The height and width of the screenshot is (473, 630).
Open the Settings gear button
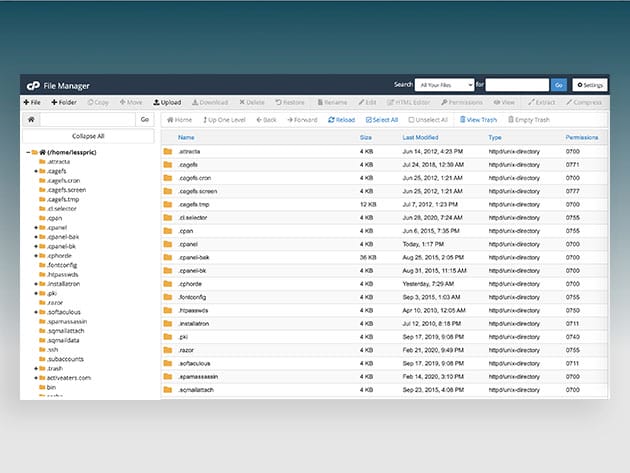[x=589, y=86]
